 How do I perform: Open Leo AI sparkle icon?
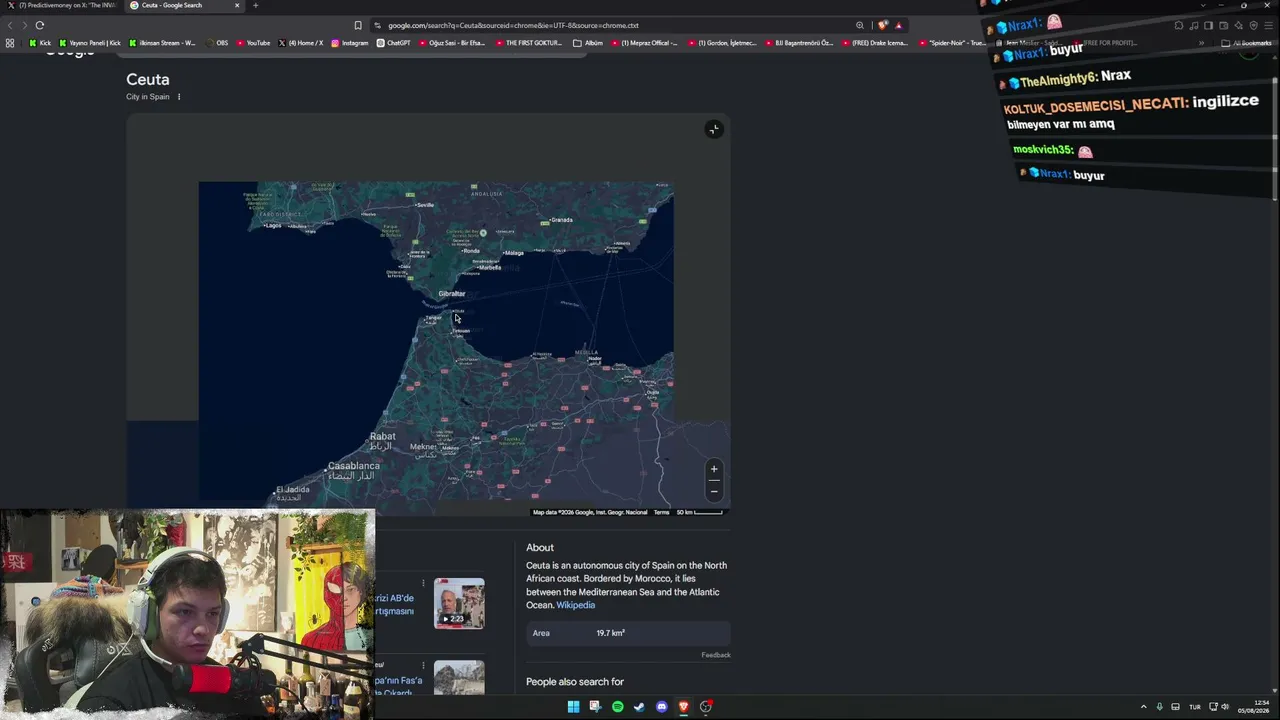click(1239, 25)
